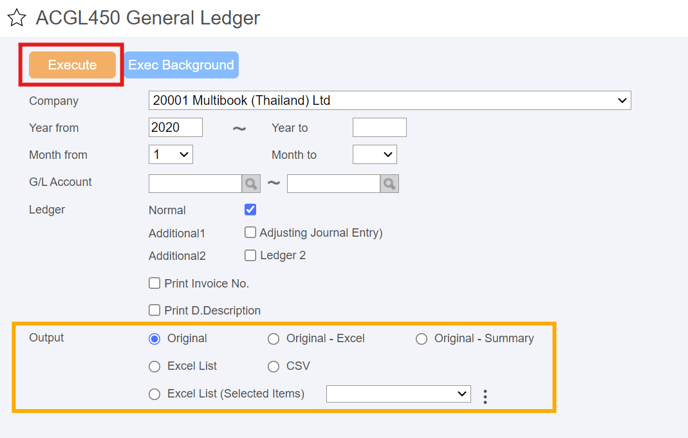Open the G/L Account to search magnifier
The width and height of the screenshot is (688, 438).
click(389, 184)
